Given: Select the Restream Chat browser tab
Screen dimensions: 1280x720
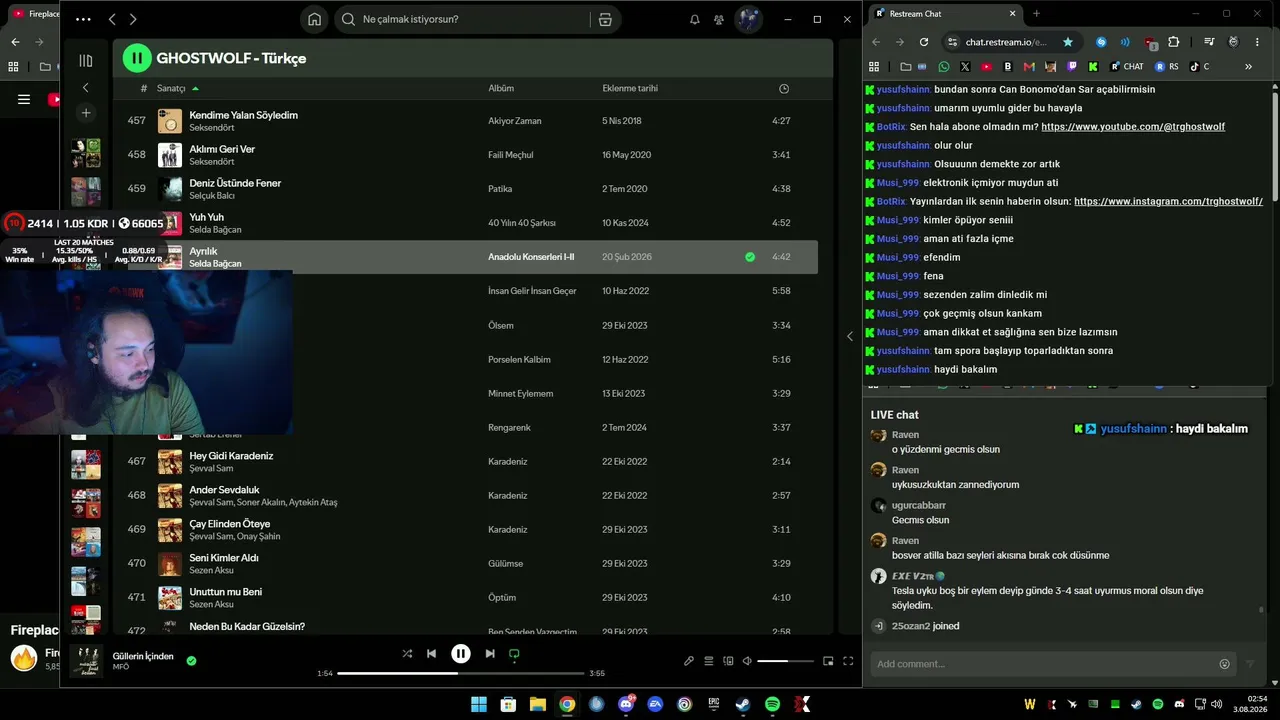Looking at the screenshot, I should coord(945,14).
